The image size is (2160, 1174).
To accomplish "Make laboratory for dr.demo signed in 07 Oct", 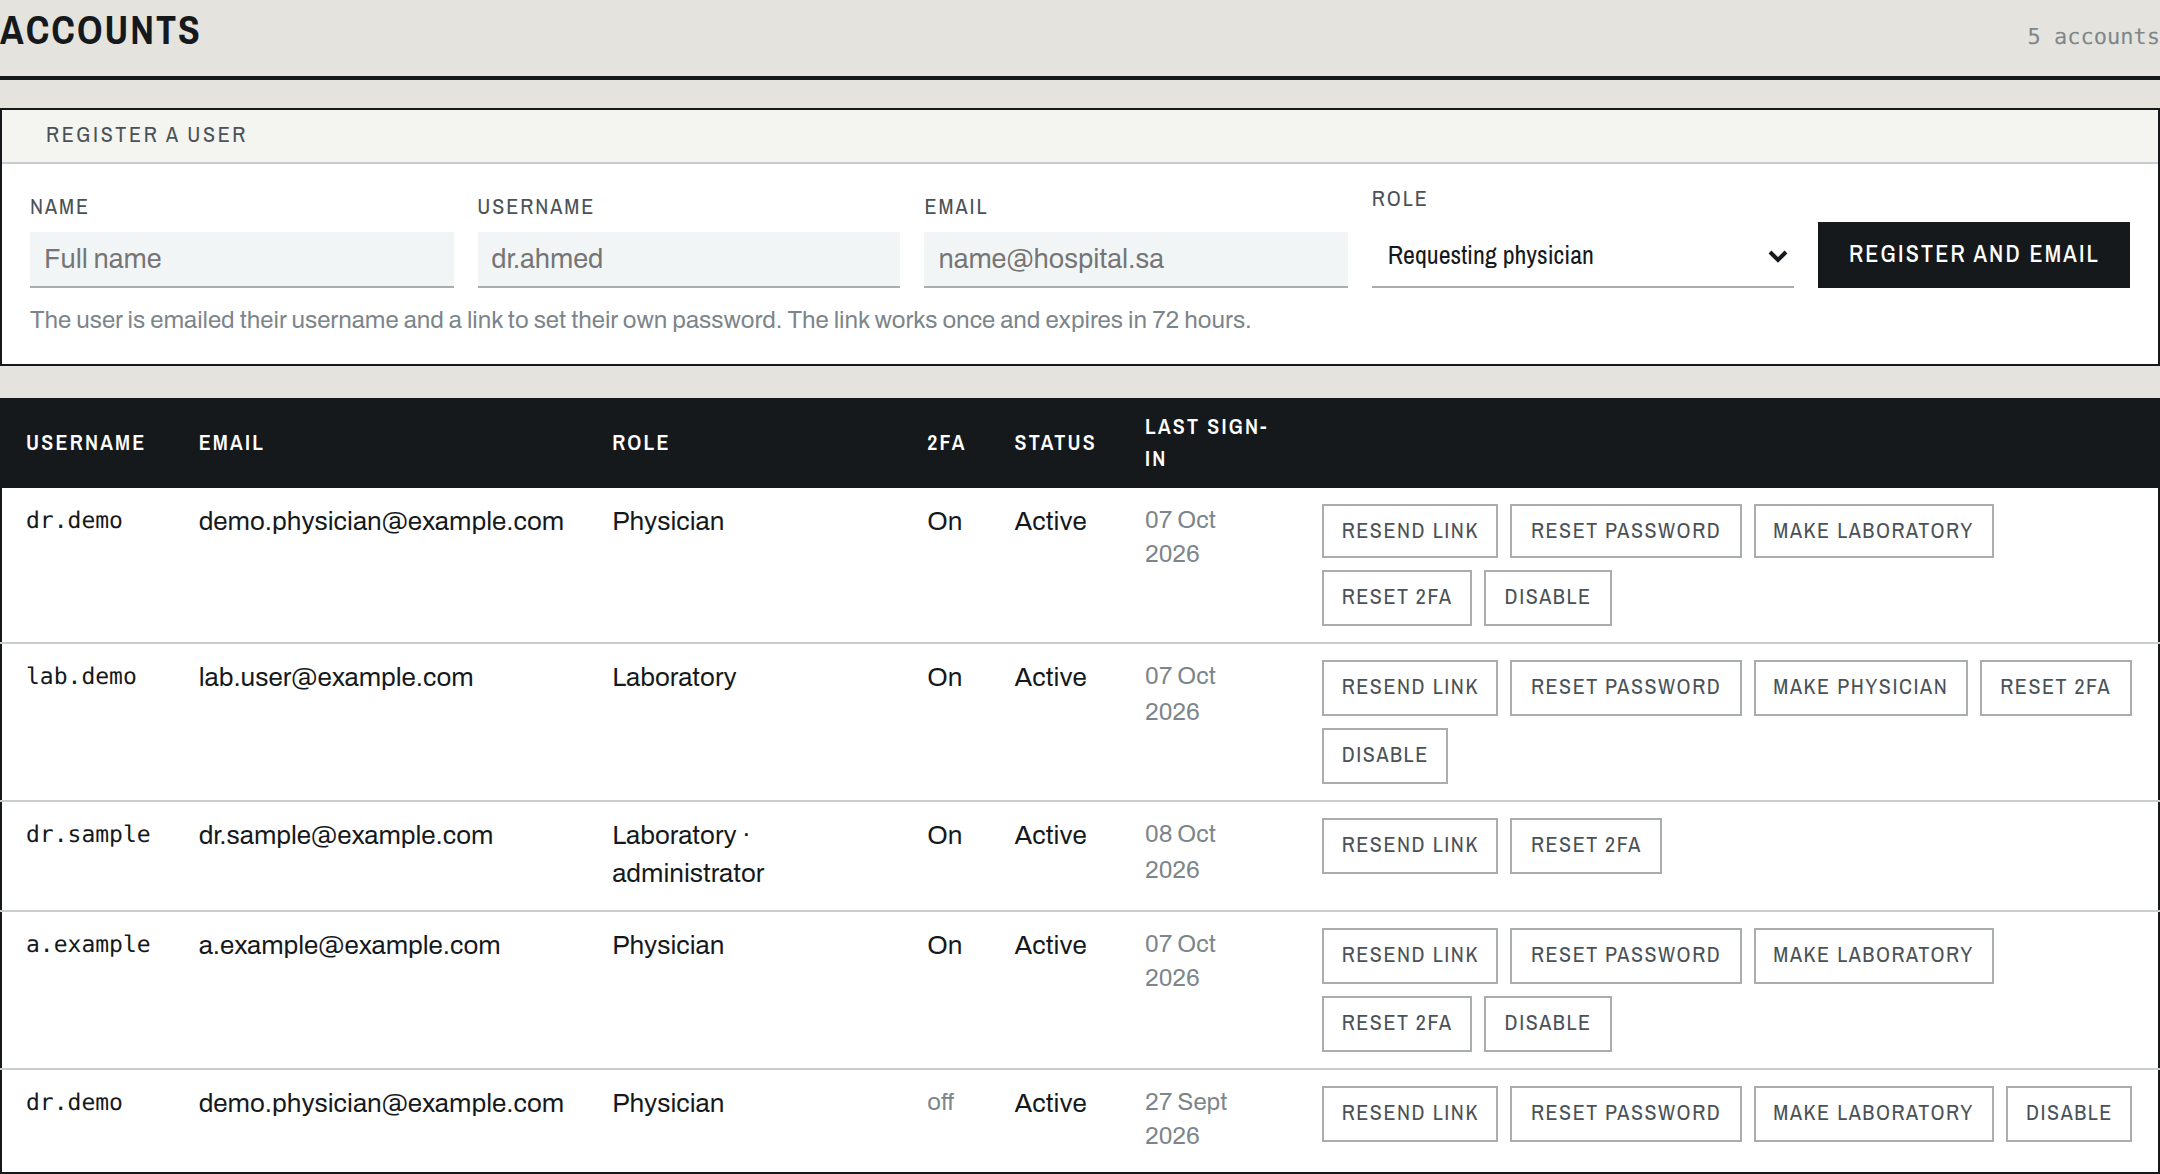I will coord(1873,531).
